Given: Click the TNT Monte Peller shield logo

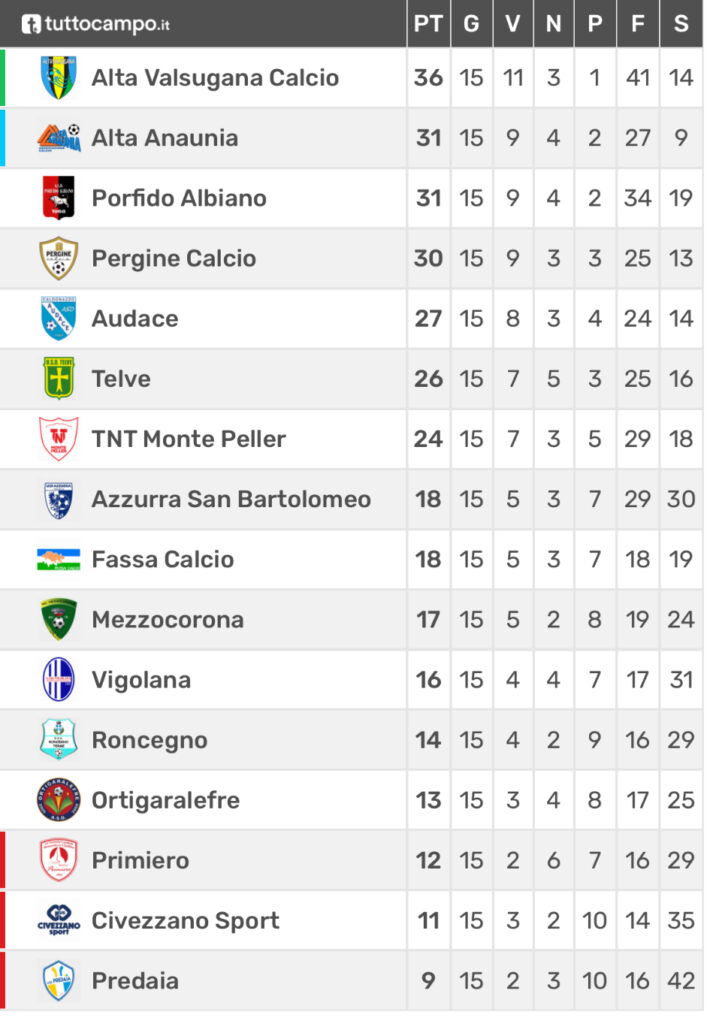Looking at the screenshot, I should [59, 439].
